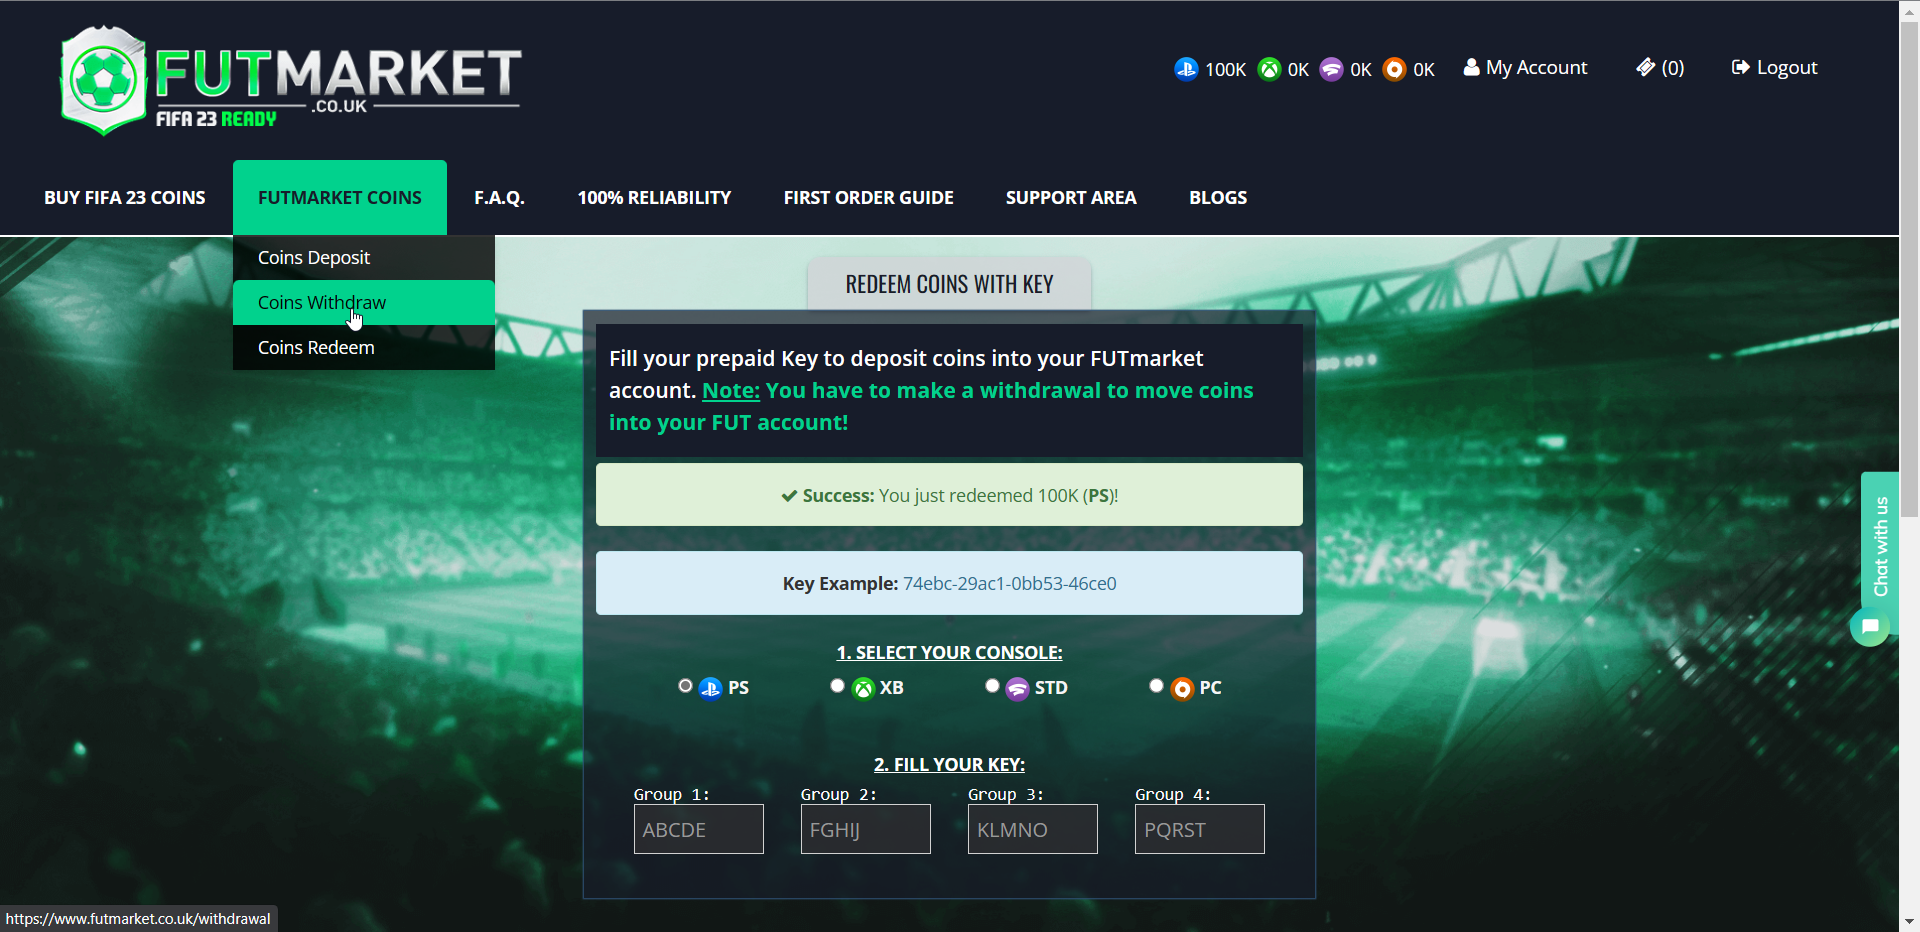Open the FUTMARKET COINS dropdown menu
Viewport: 1920px width, 932px height.
[x=340, y=198]
